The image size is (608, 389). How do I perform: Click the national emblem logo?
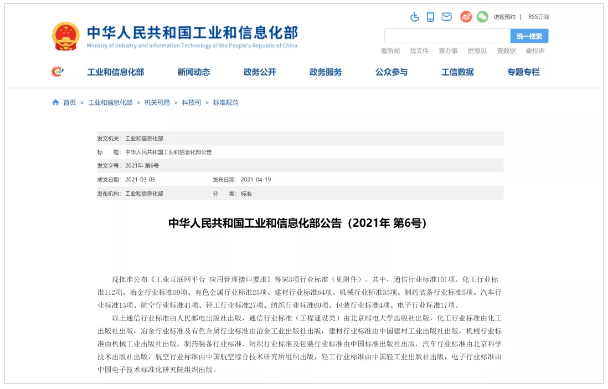(66, 36)
